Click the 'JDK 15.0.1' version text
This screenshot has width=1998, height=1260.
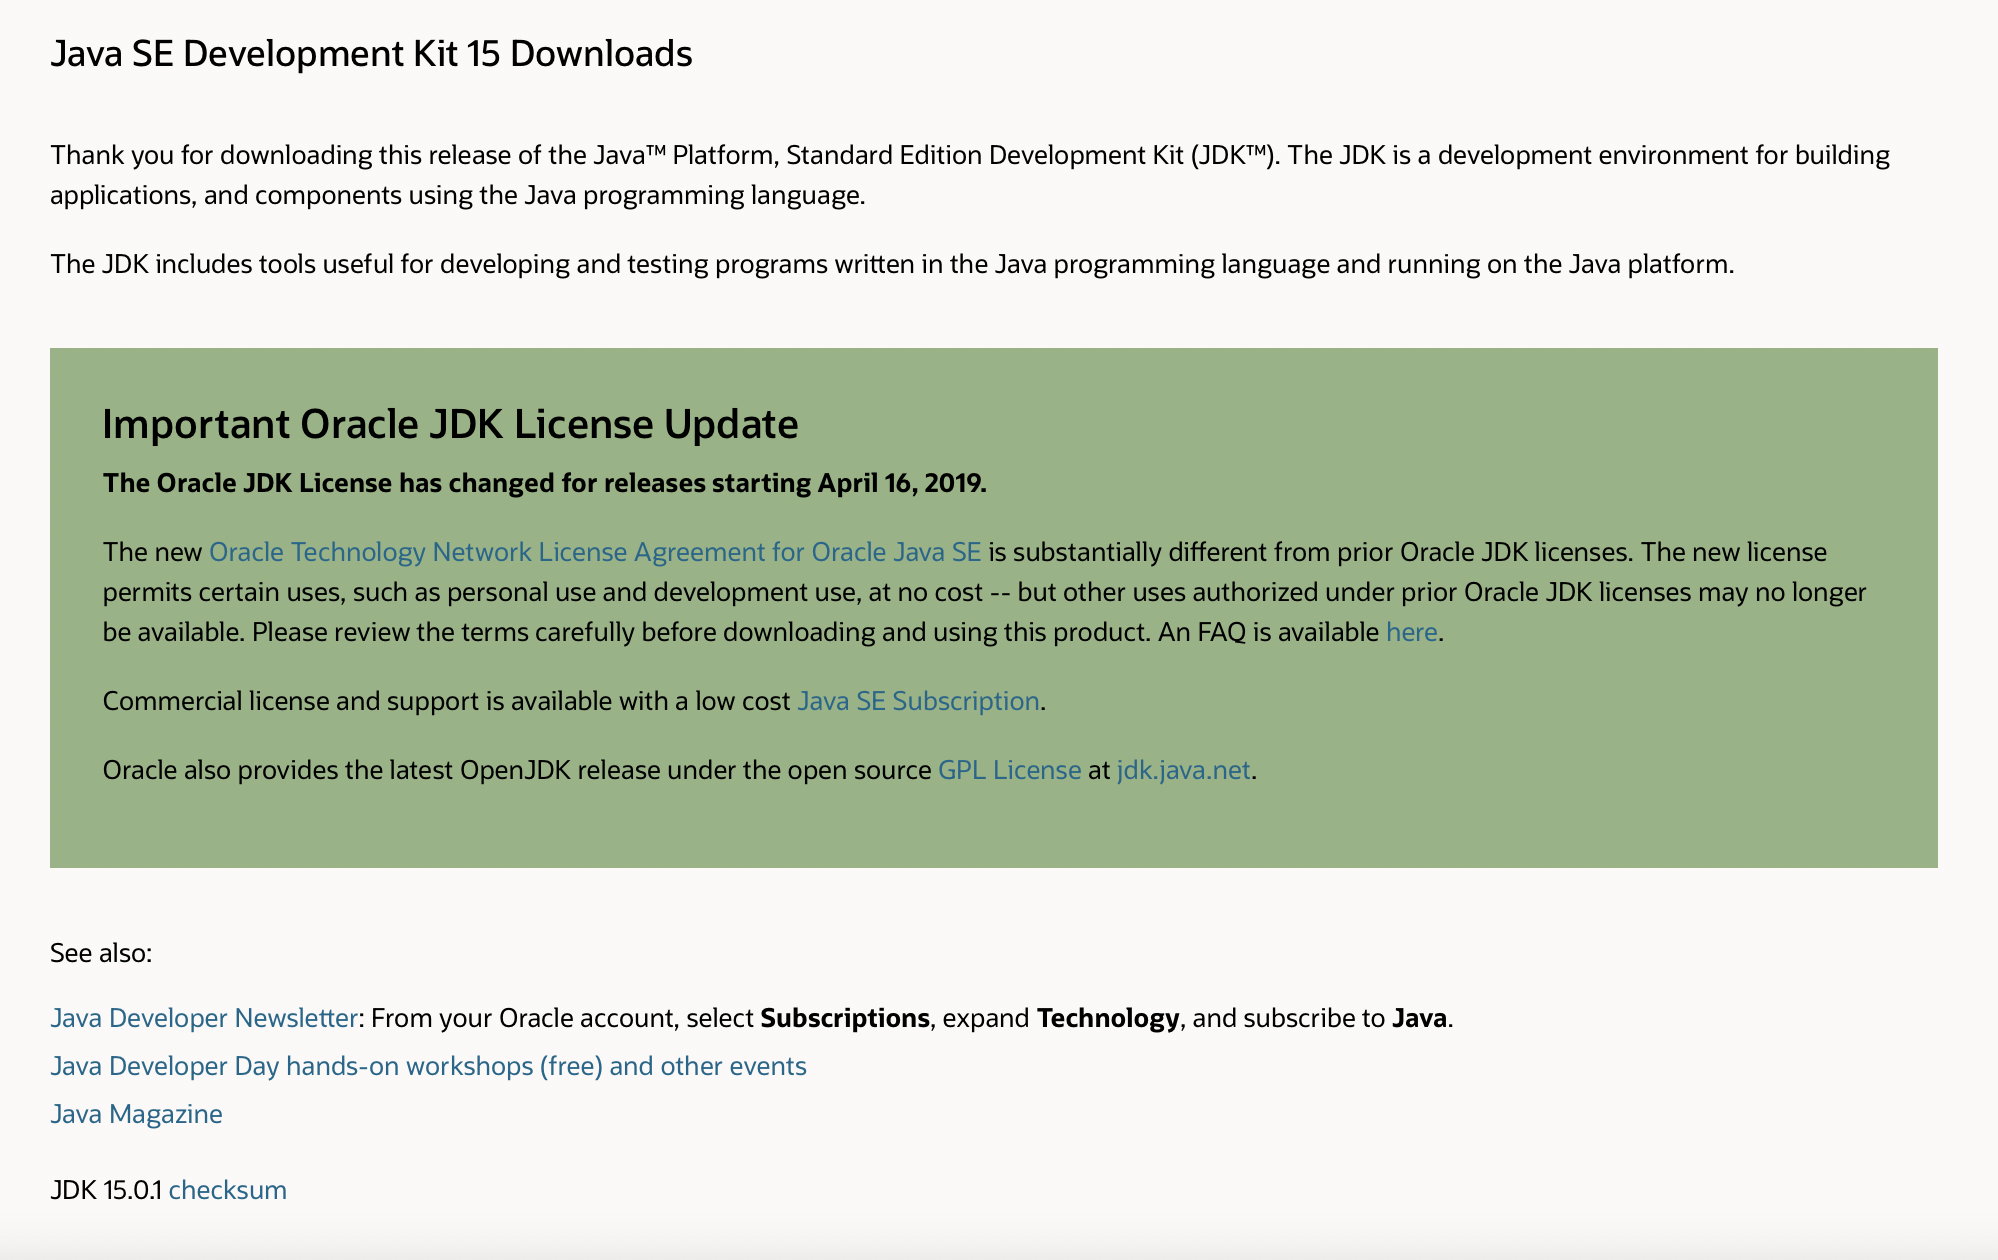pyautogui.click(x=106, y=1190)
